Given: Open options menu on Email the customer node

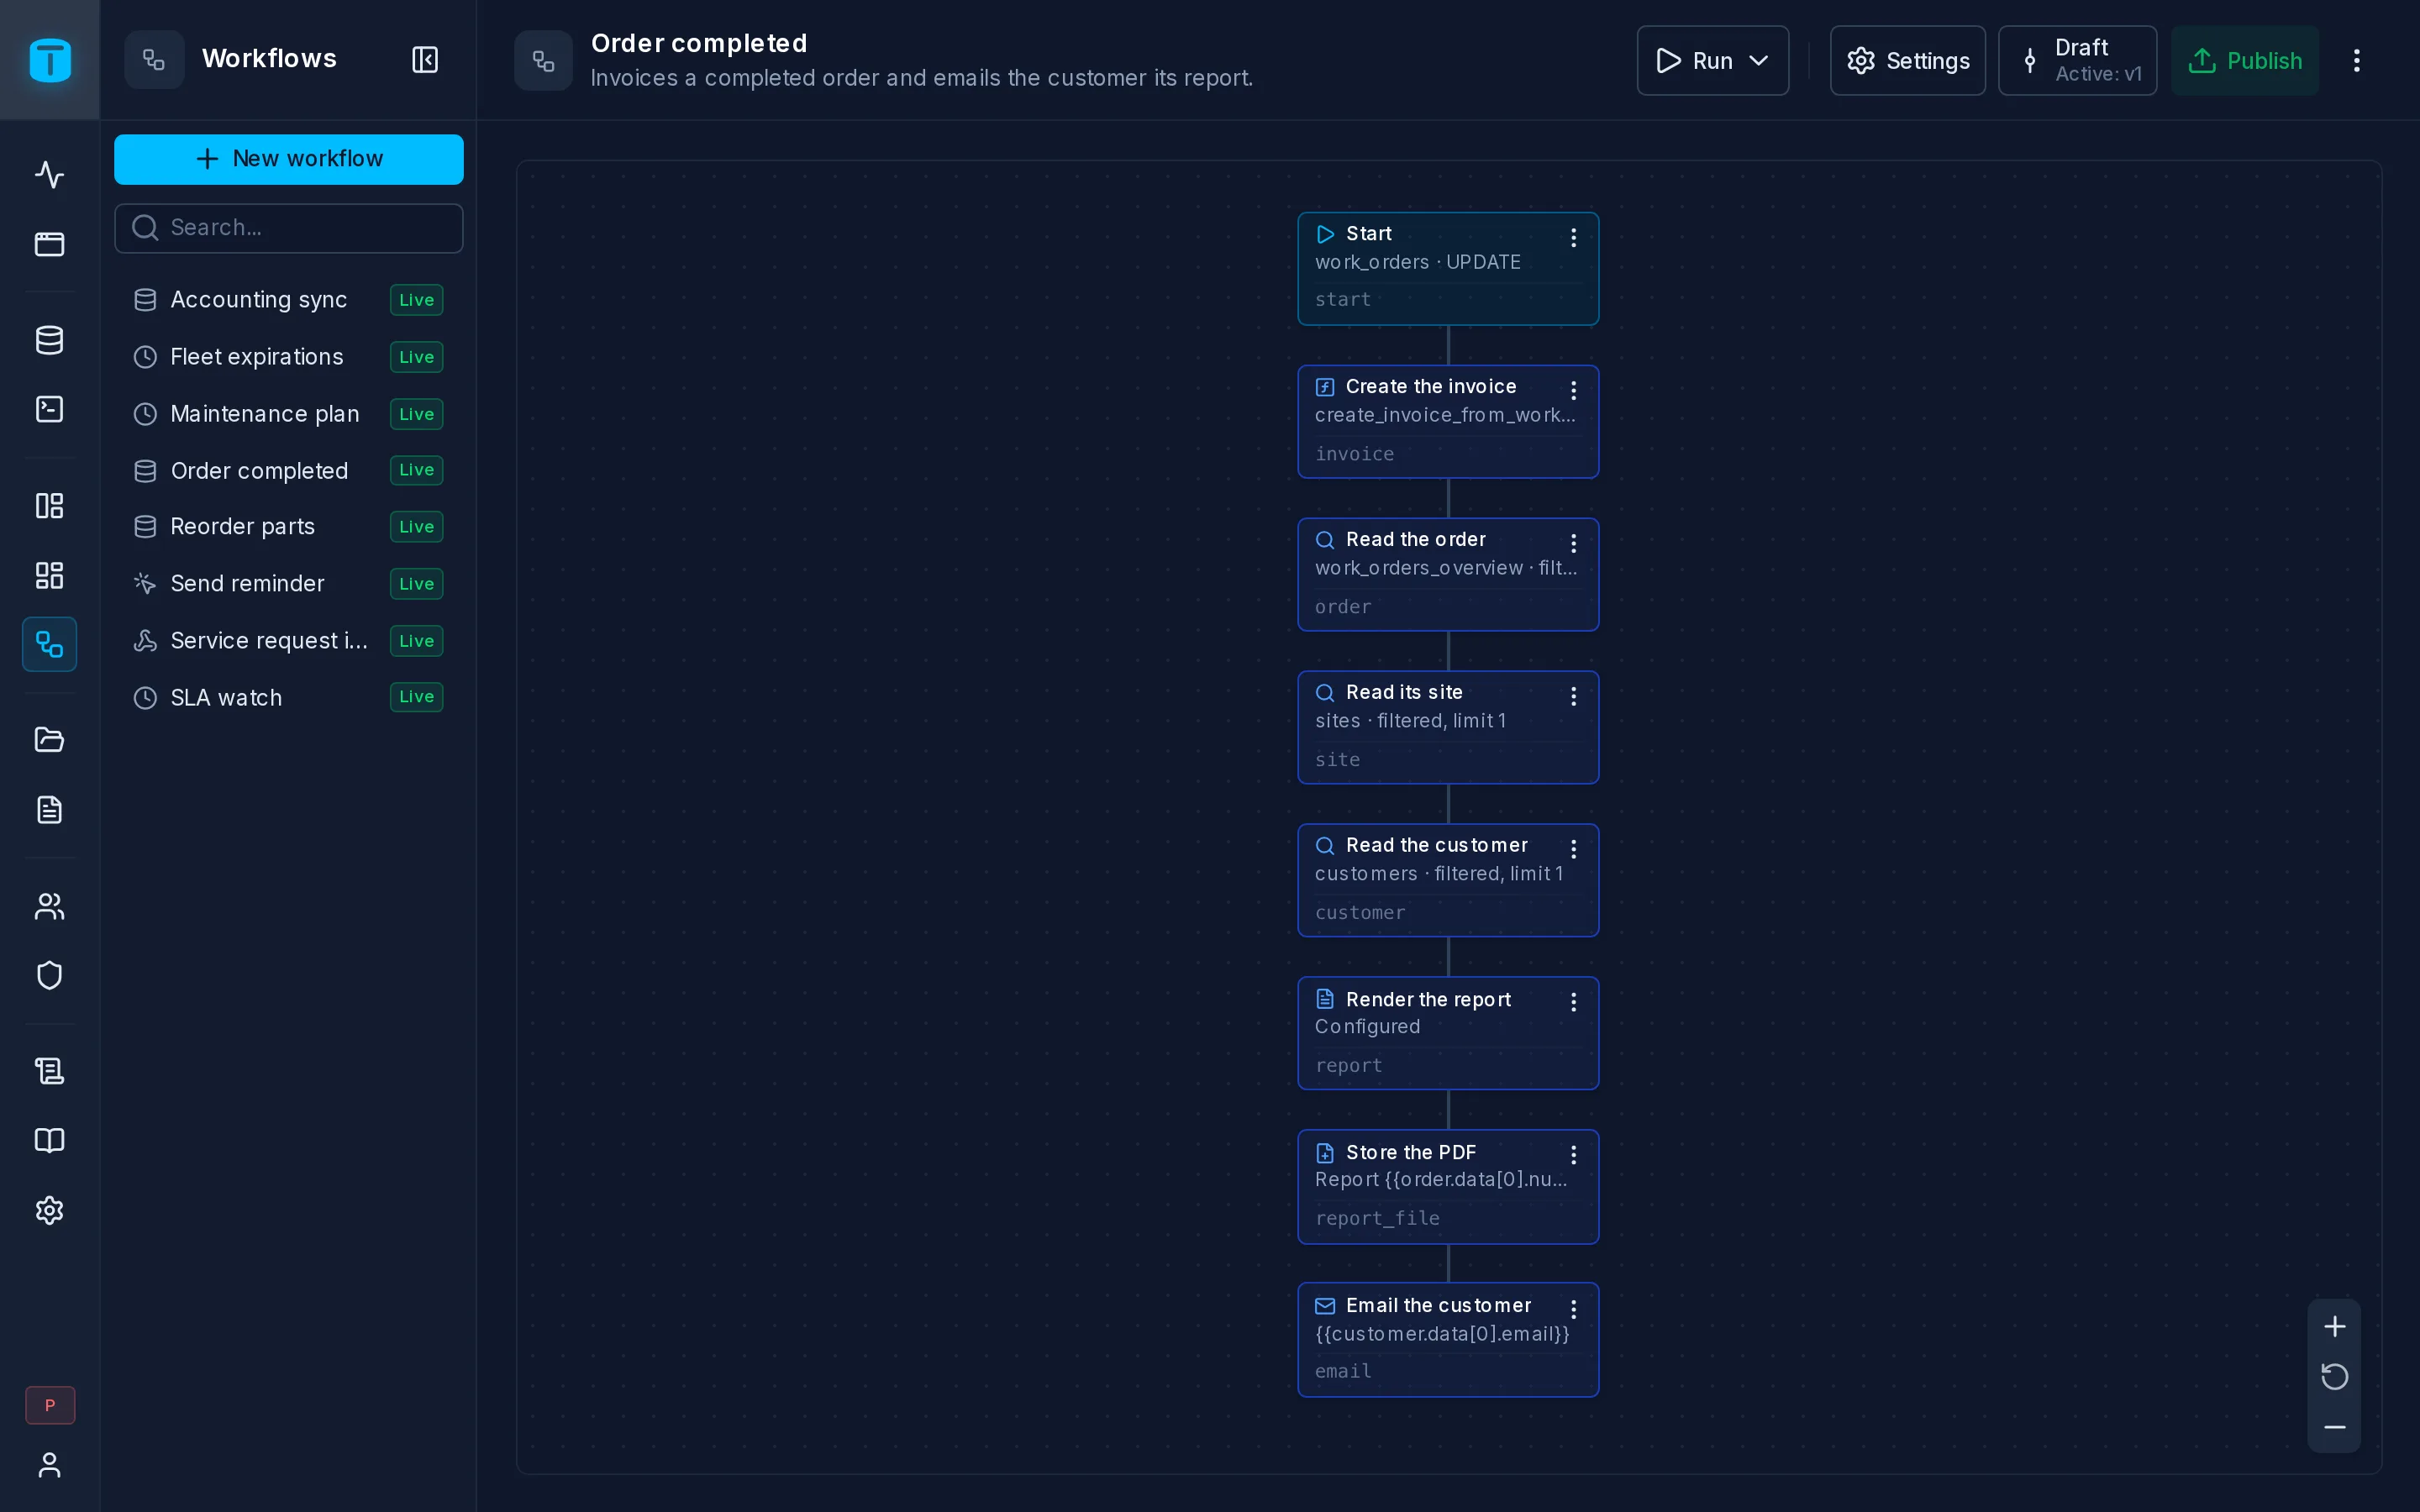Looking at the screenshot, I should pos(1573,1310).
